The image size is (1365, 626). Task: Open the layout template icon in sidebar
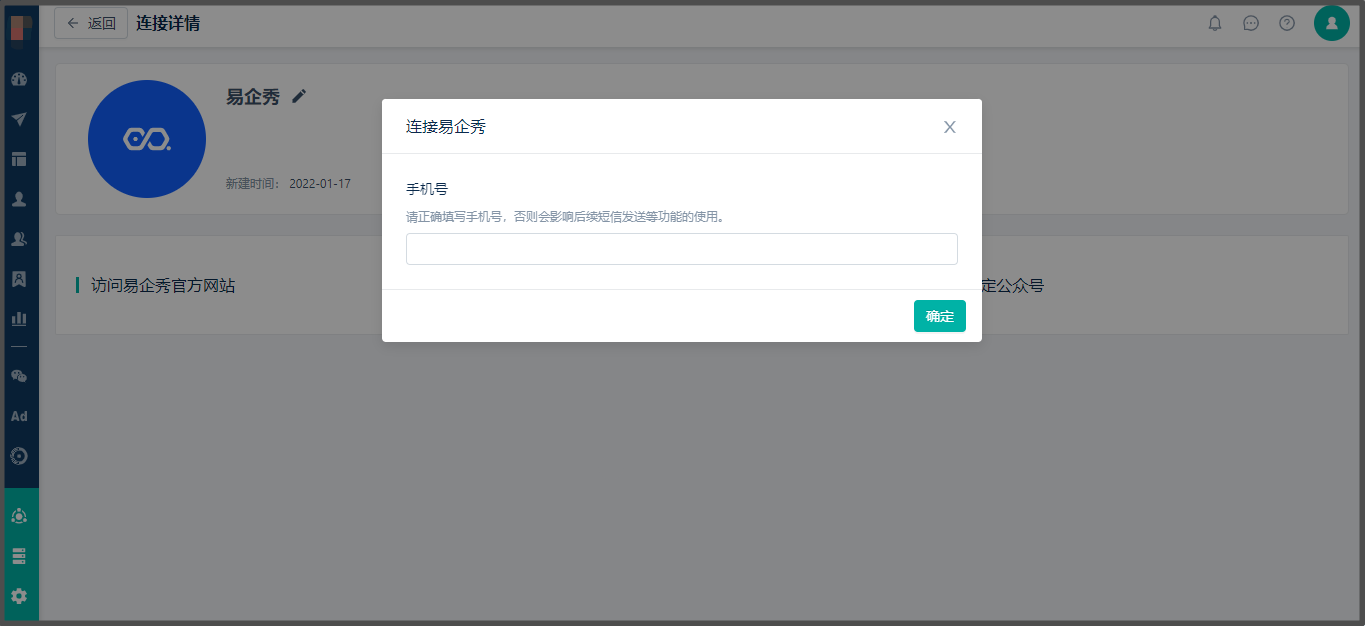(x=19, y=159)
